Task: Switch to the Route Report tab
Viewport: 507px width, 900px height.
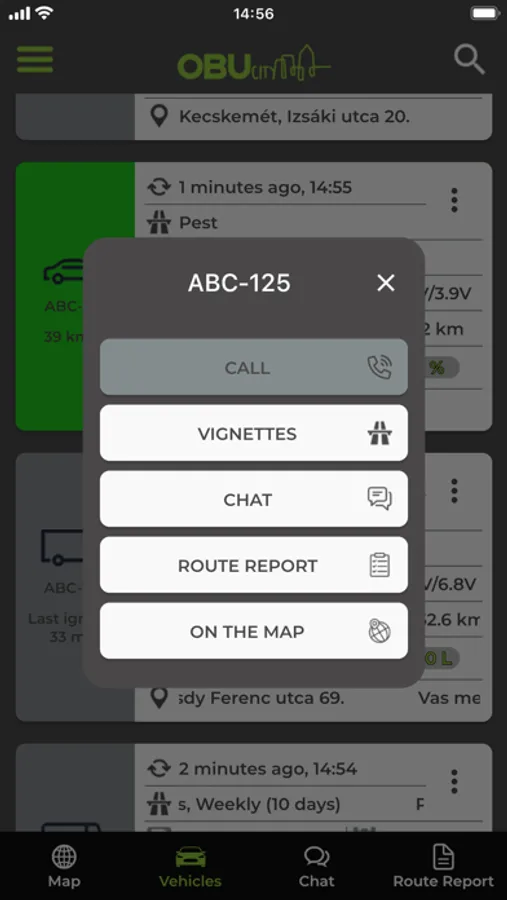Action: [443, 867]
